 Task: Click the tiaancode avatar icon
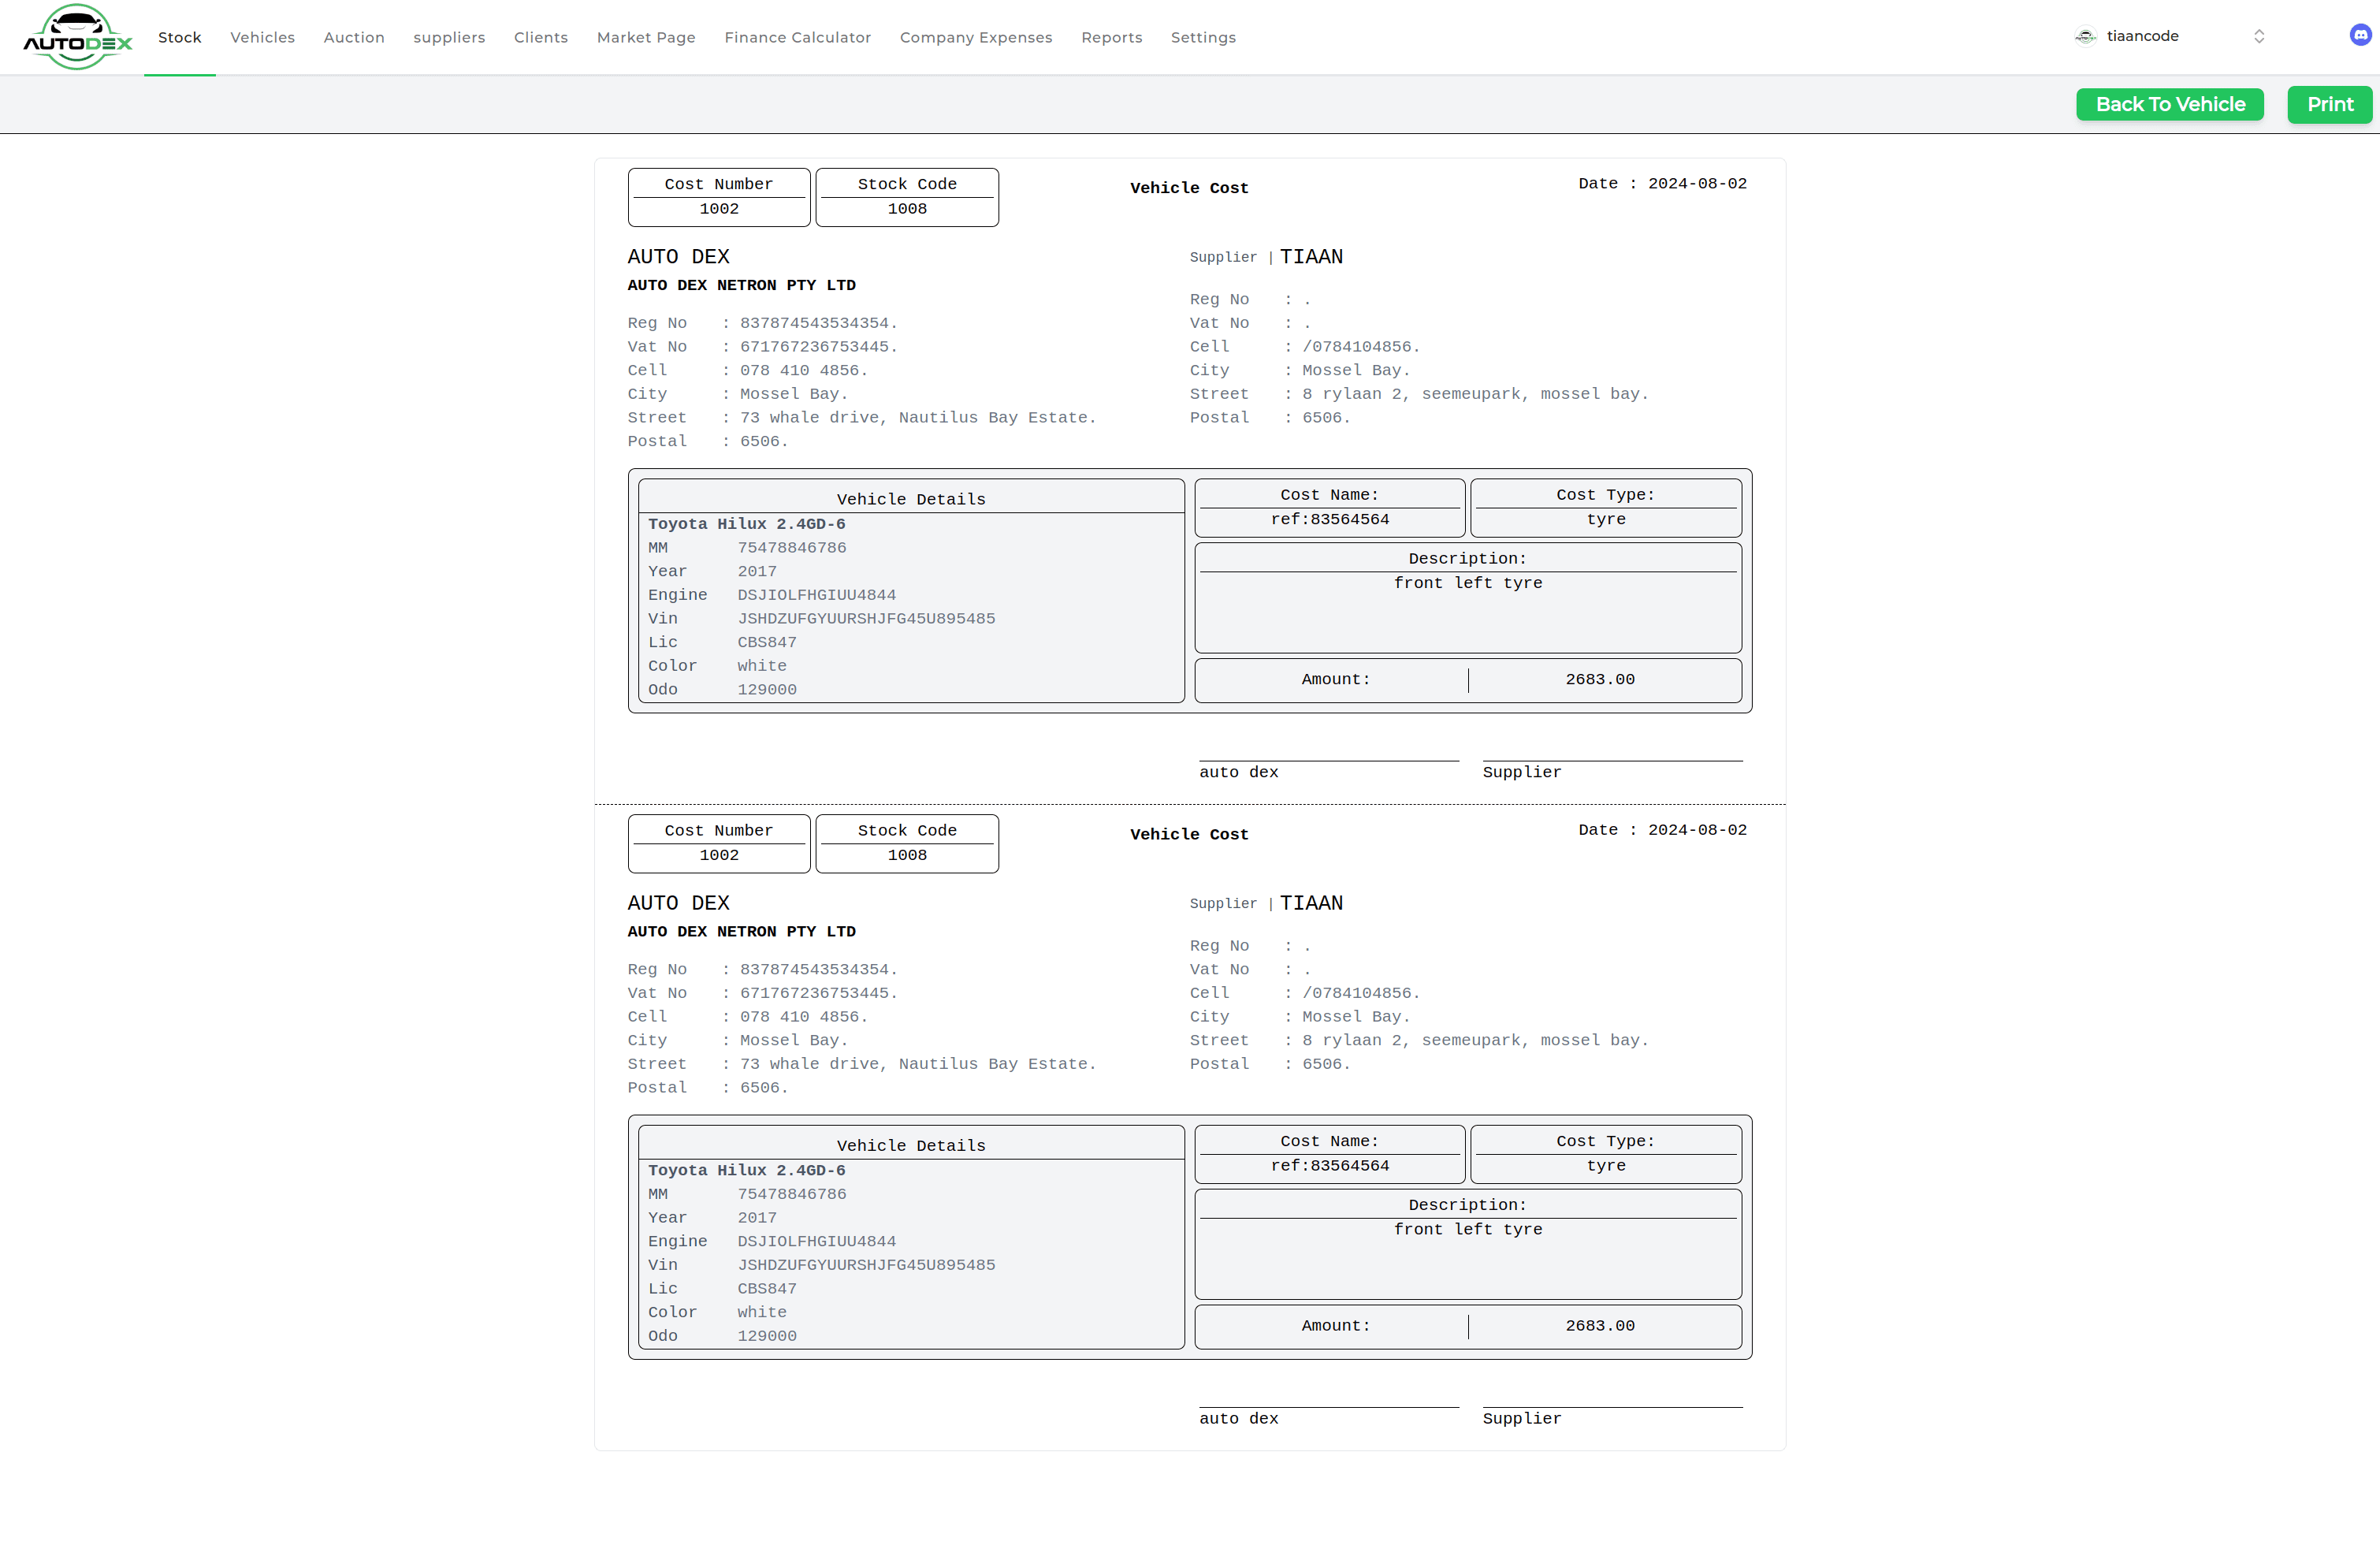tap(2086, 36)
